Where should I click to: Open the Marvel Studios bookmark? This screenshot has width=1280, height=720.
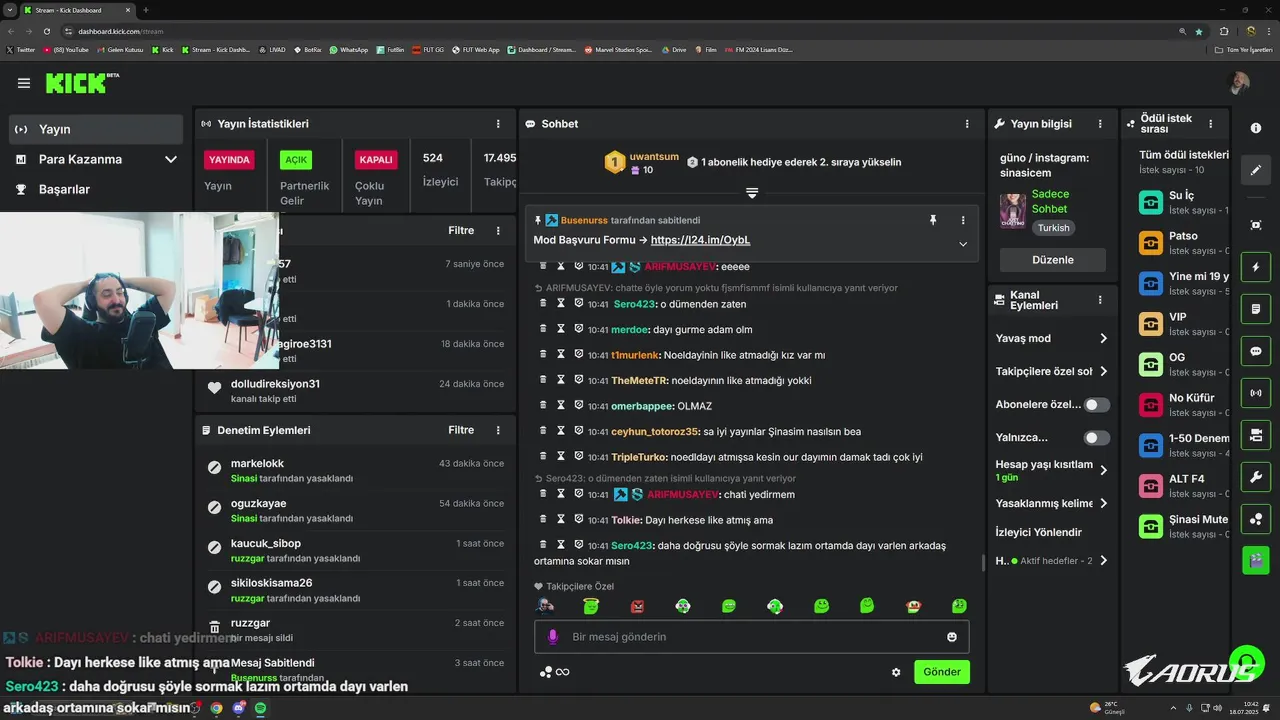(x=618, y=49)
